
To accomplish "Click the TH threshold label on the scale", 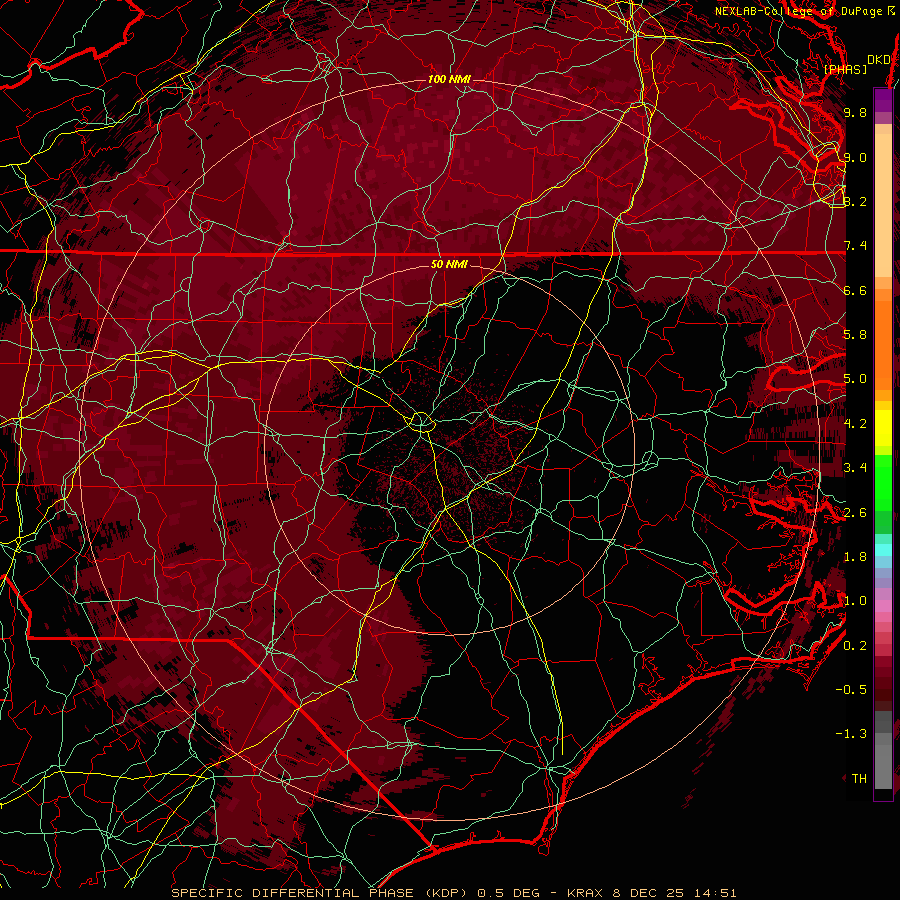I will coord(859,779).
